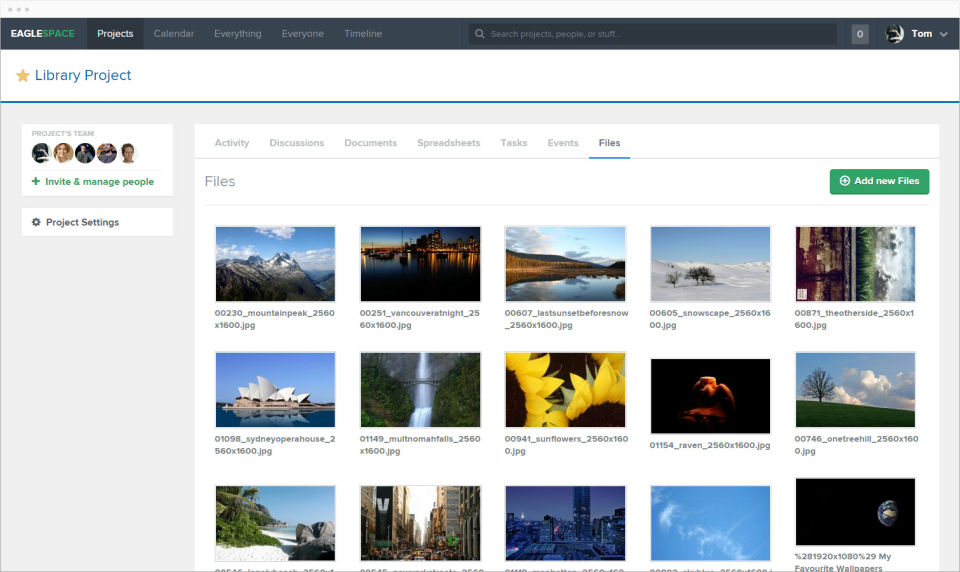This screenshot has height=572, width=960.
Task: Switch to the Spreadsheets tab
Action: coord(449,143)
